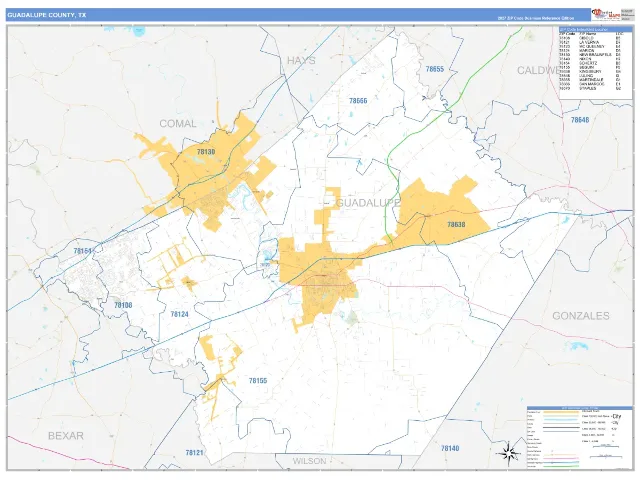Click the HAYS county label
Image resolution: width=640 pixels, height=480 pixels.
tap(301, 61)
